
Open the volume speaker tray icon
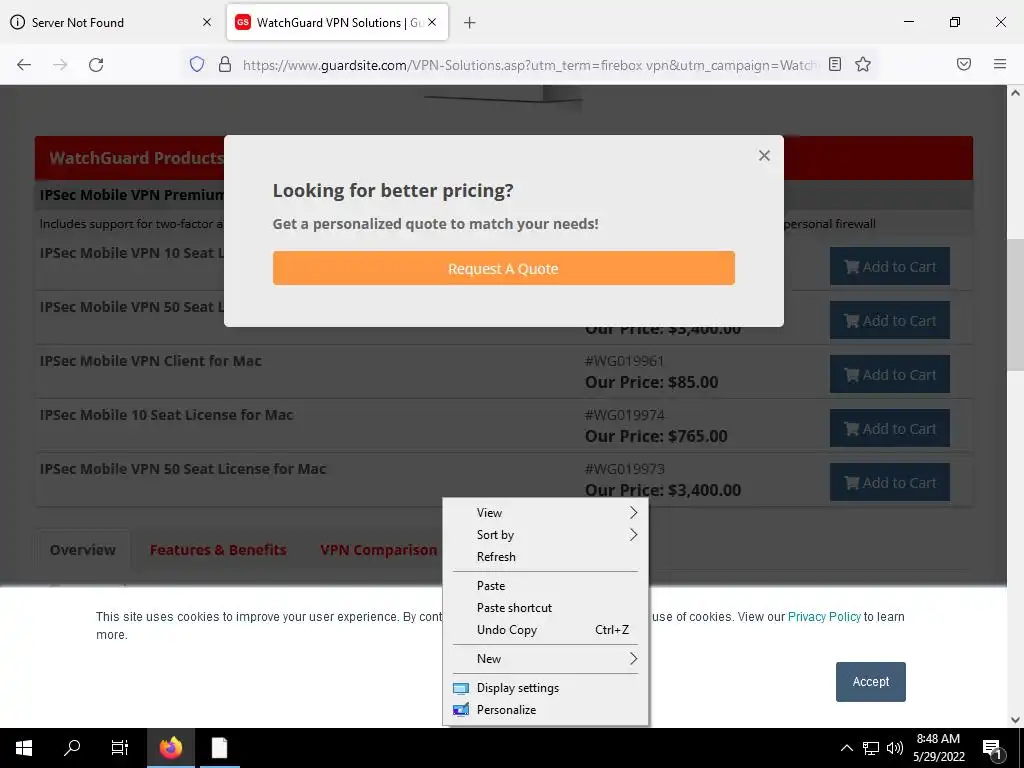click(x=895, y=748)
